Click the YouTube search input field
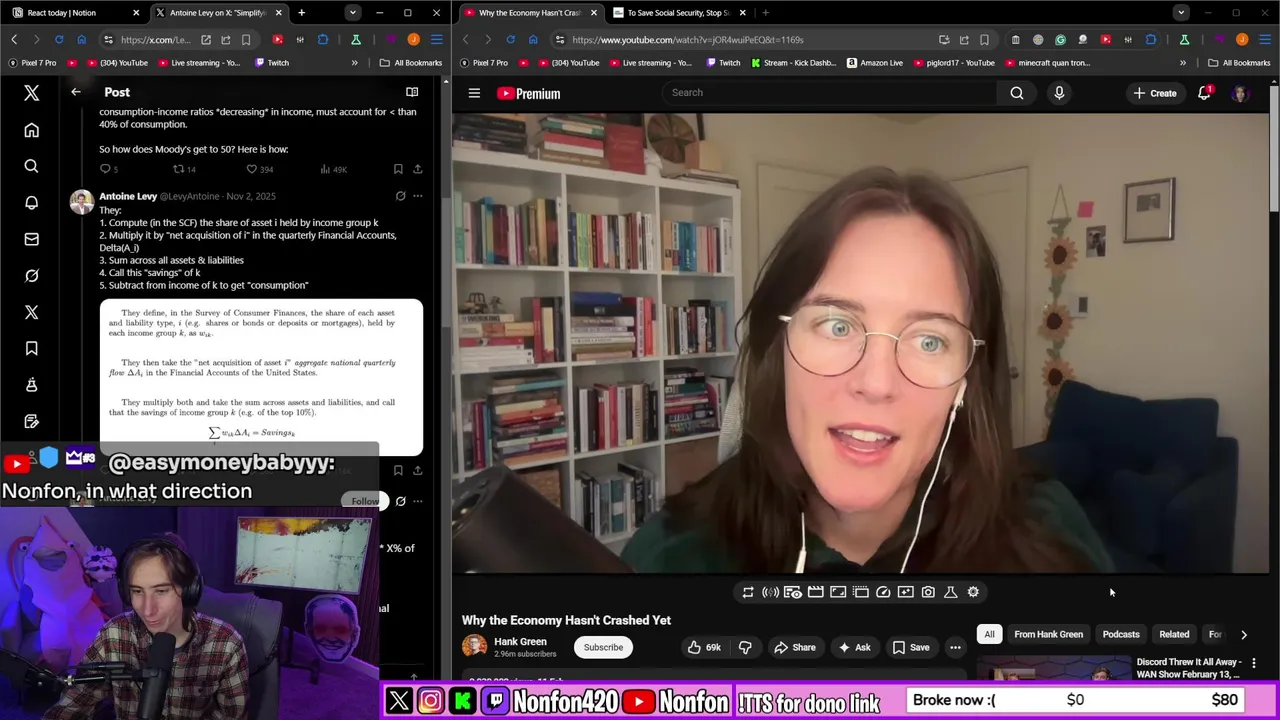 [828, 93]
